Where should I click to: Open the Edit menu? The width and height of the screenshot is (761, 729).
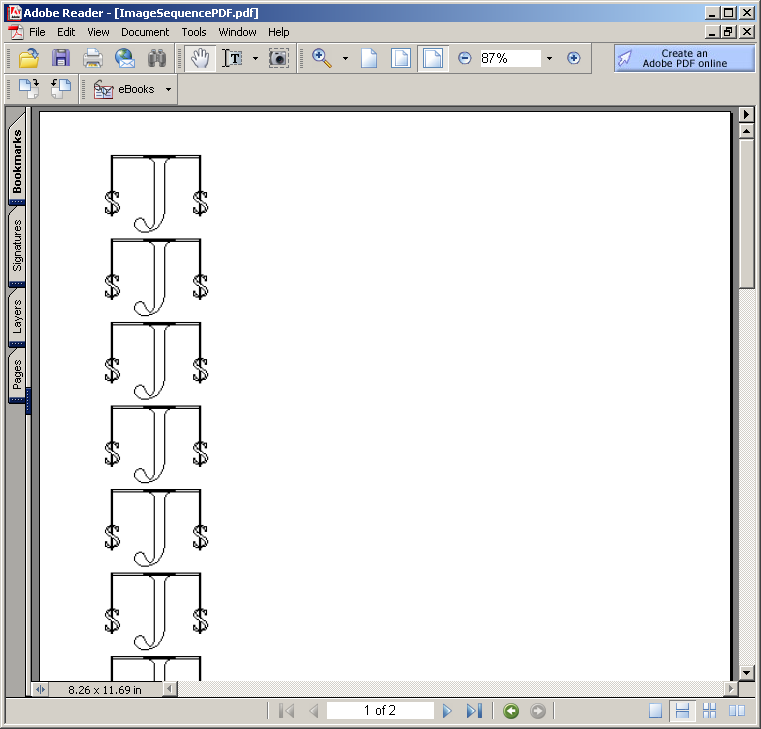point(66,32)
